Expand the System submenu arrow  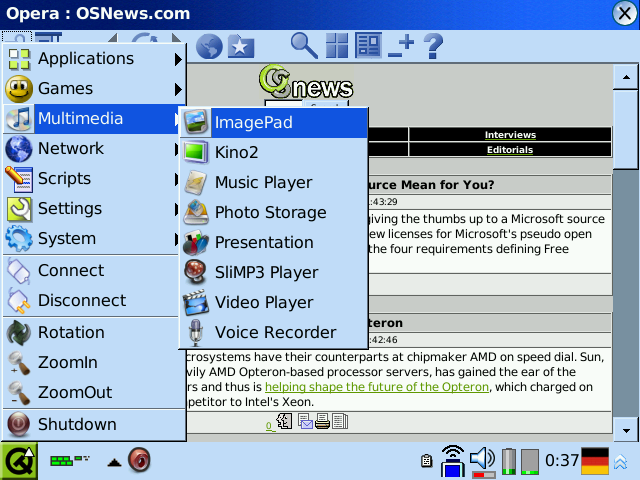(176, 239)
